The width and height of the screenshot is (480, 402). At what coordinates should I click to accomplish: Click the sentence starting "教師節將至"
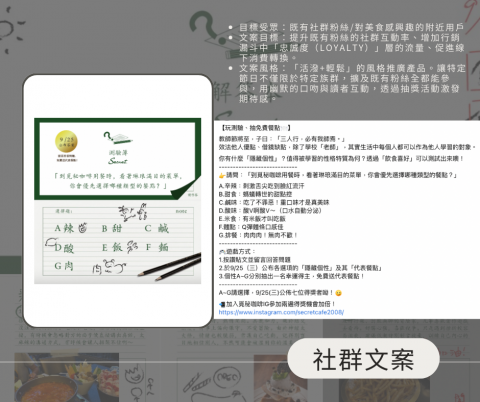click(x=282, y=139)
